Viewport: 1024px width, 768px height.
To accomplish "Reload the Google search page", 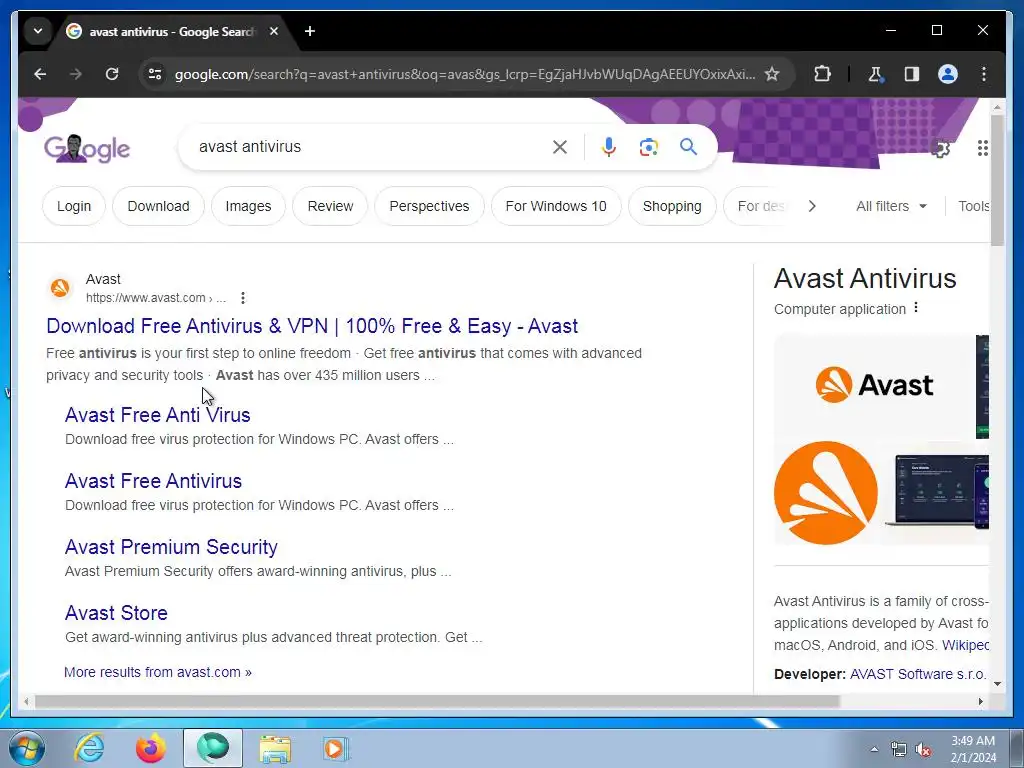I will point(112,74).
